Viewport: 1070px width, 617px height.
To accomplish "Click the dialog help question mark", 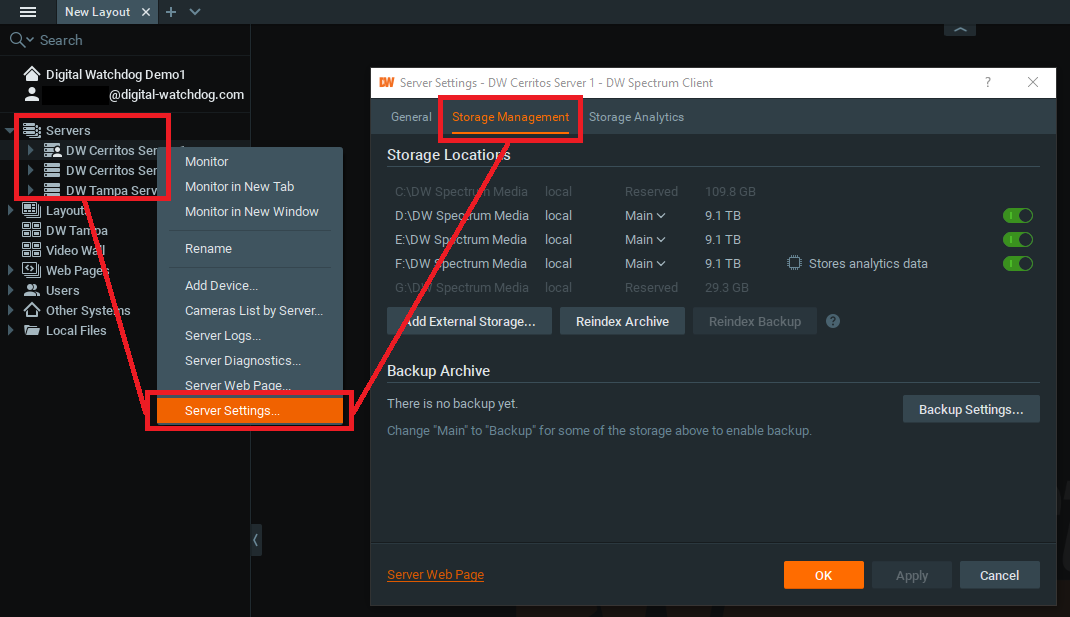I will [x=987, y=83].
